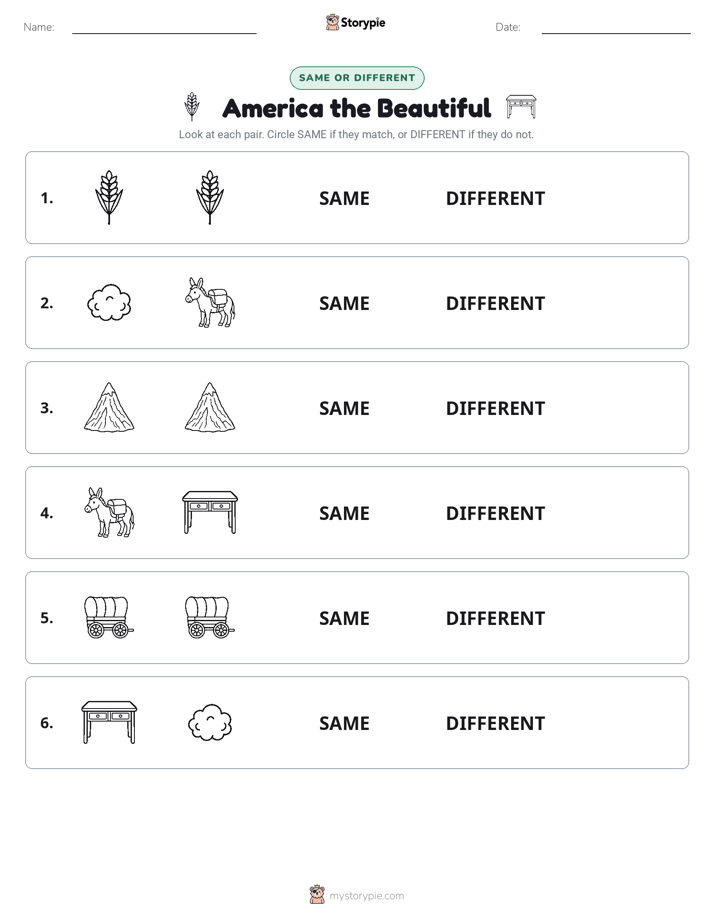Choose SAME for question 1
The image size is (714, 924).
344,199
